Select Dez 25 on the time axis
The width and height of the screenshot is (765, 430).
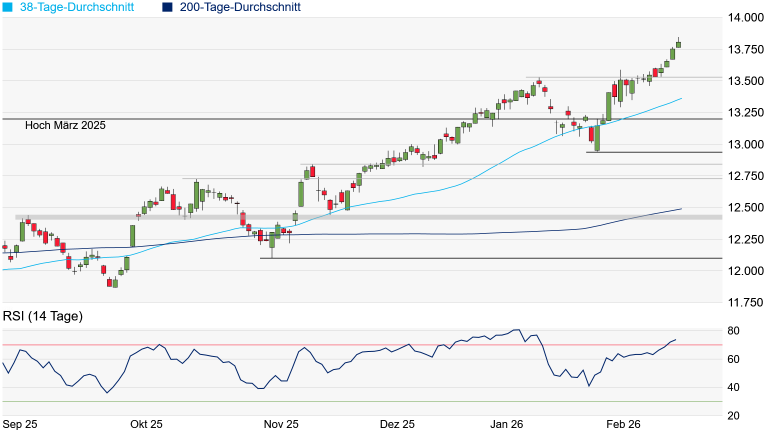click(x=397, y=424)
